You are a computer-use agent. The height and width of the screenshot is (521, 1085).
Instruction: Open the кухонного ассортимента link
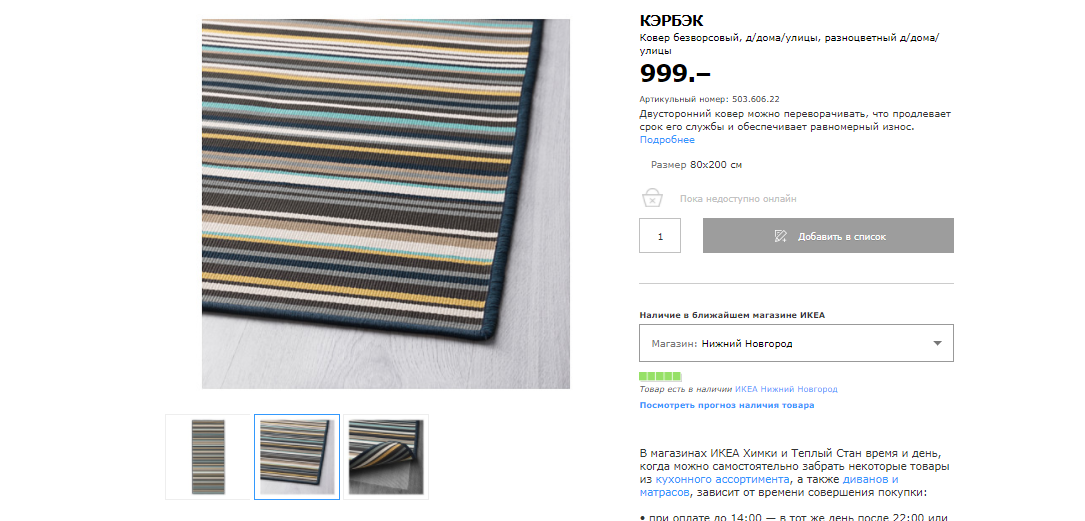722,479
